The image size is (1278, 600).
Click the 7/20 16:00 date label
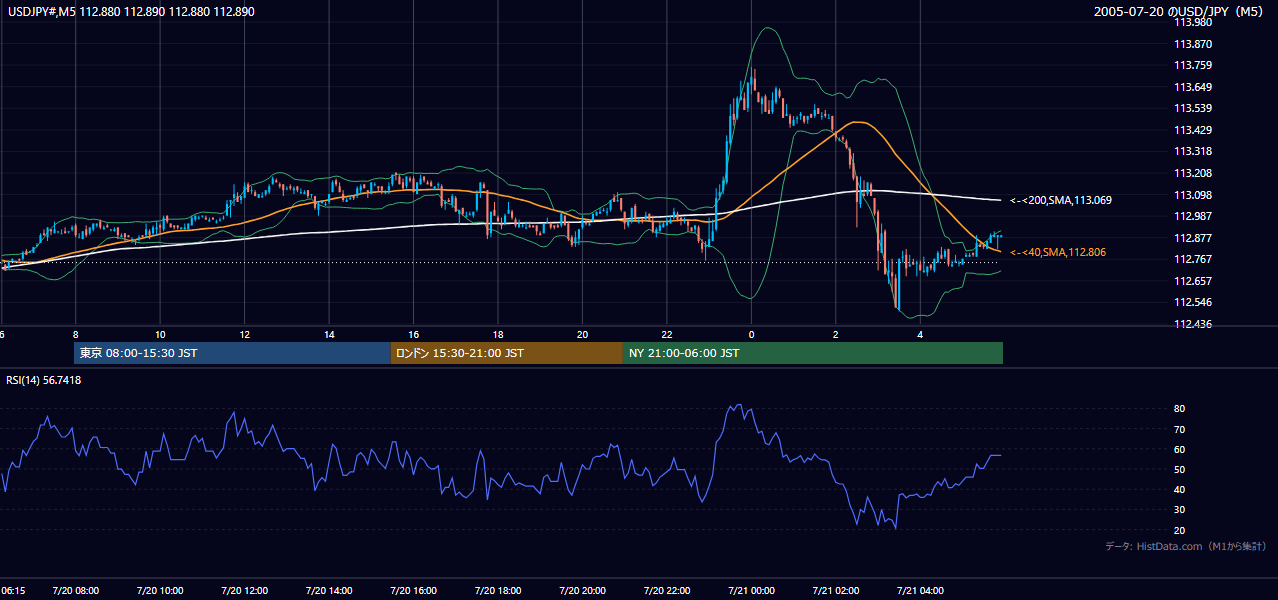pyautogui.click(x=413, y=591)
